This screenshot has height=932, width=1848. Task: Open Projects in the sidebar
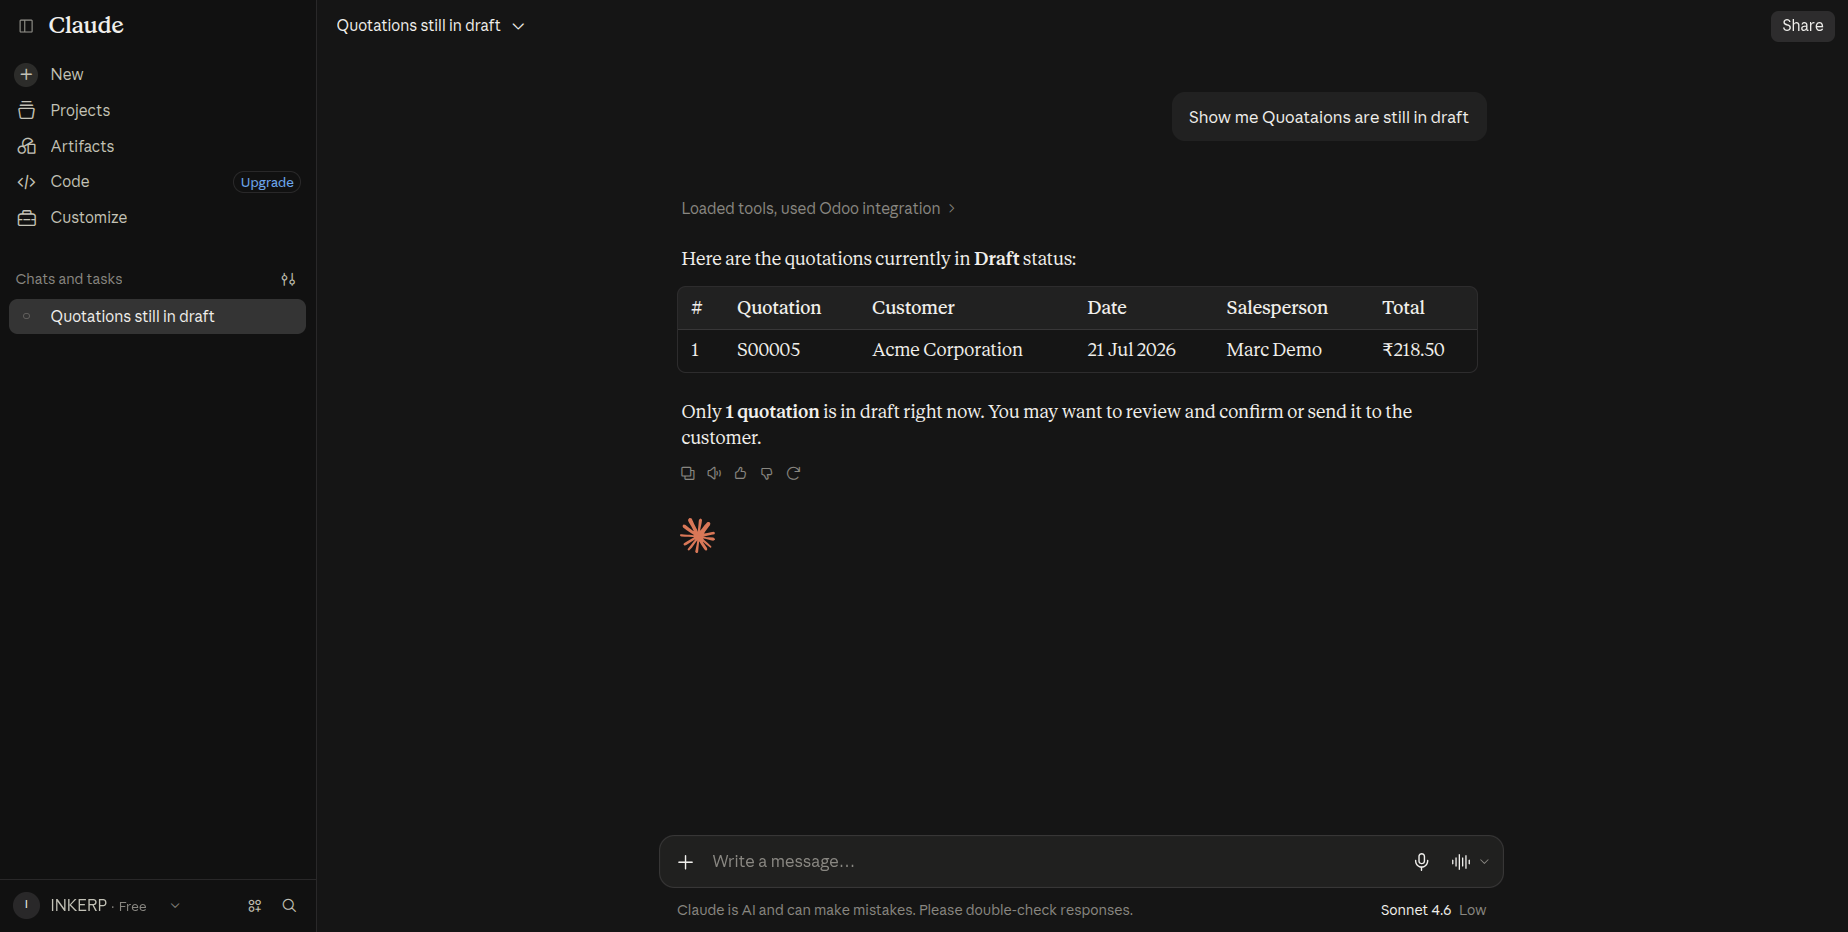click(x=80, y=110)
